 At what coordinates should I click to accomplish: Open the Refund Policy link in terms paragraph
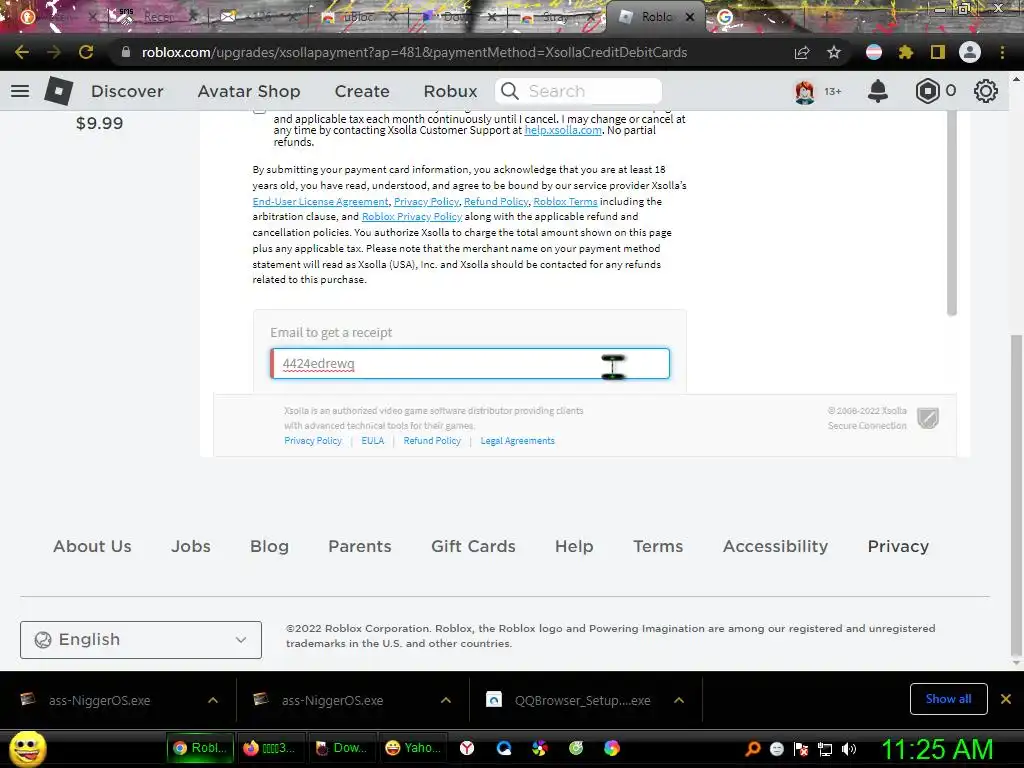496,201
